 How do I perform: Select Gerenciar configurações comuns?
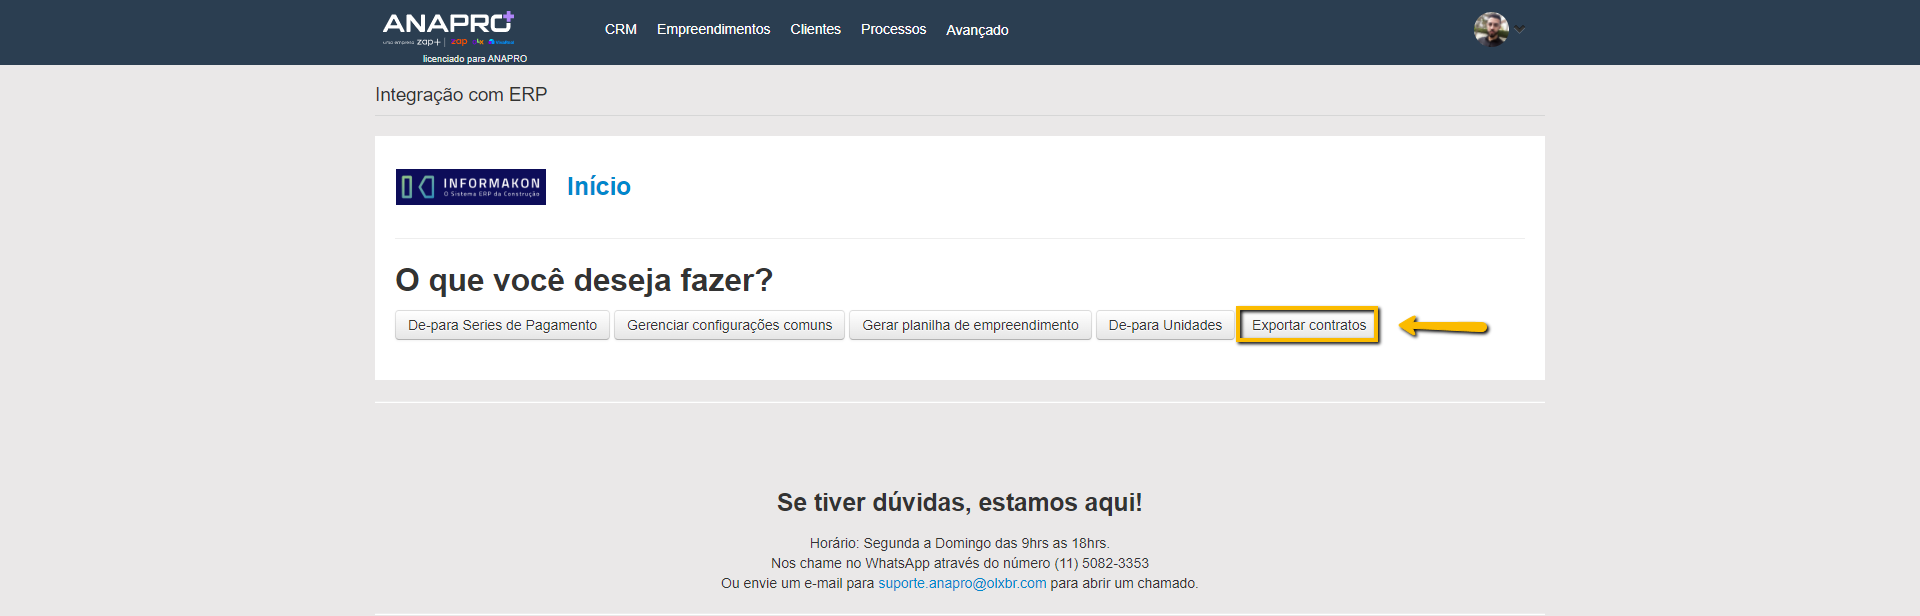(x=729, y=325)
